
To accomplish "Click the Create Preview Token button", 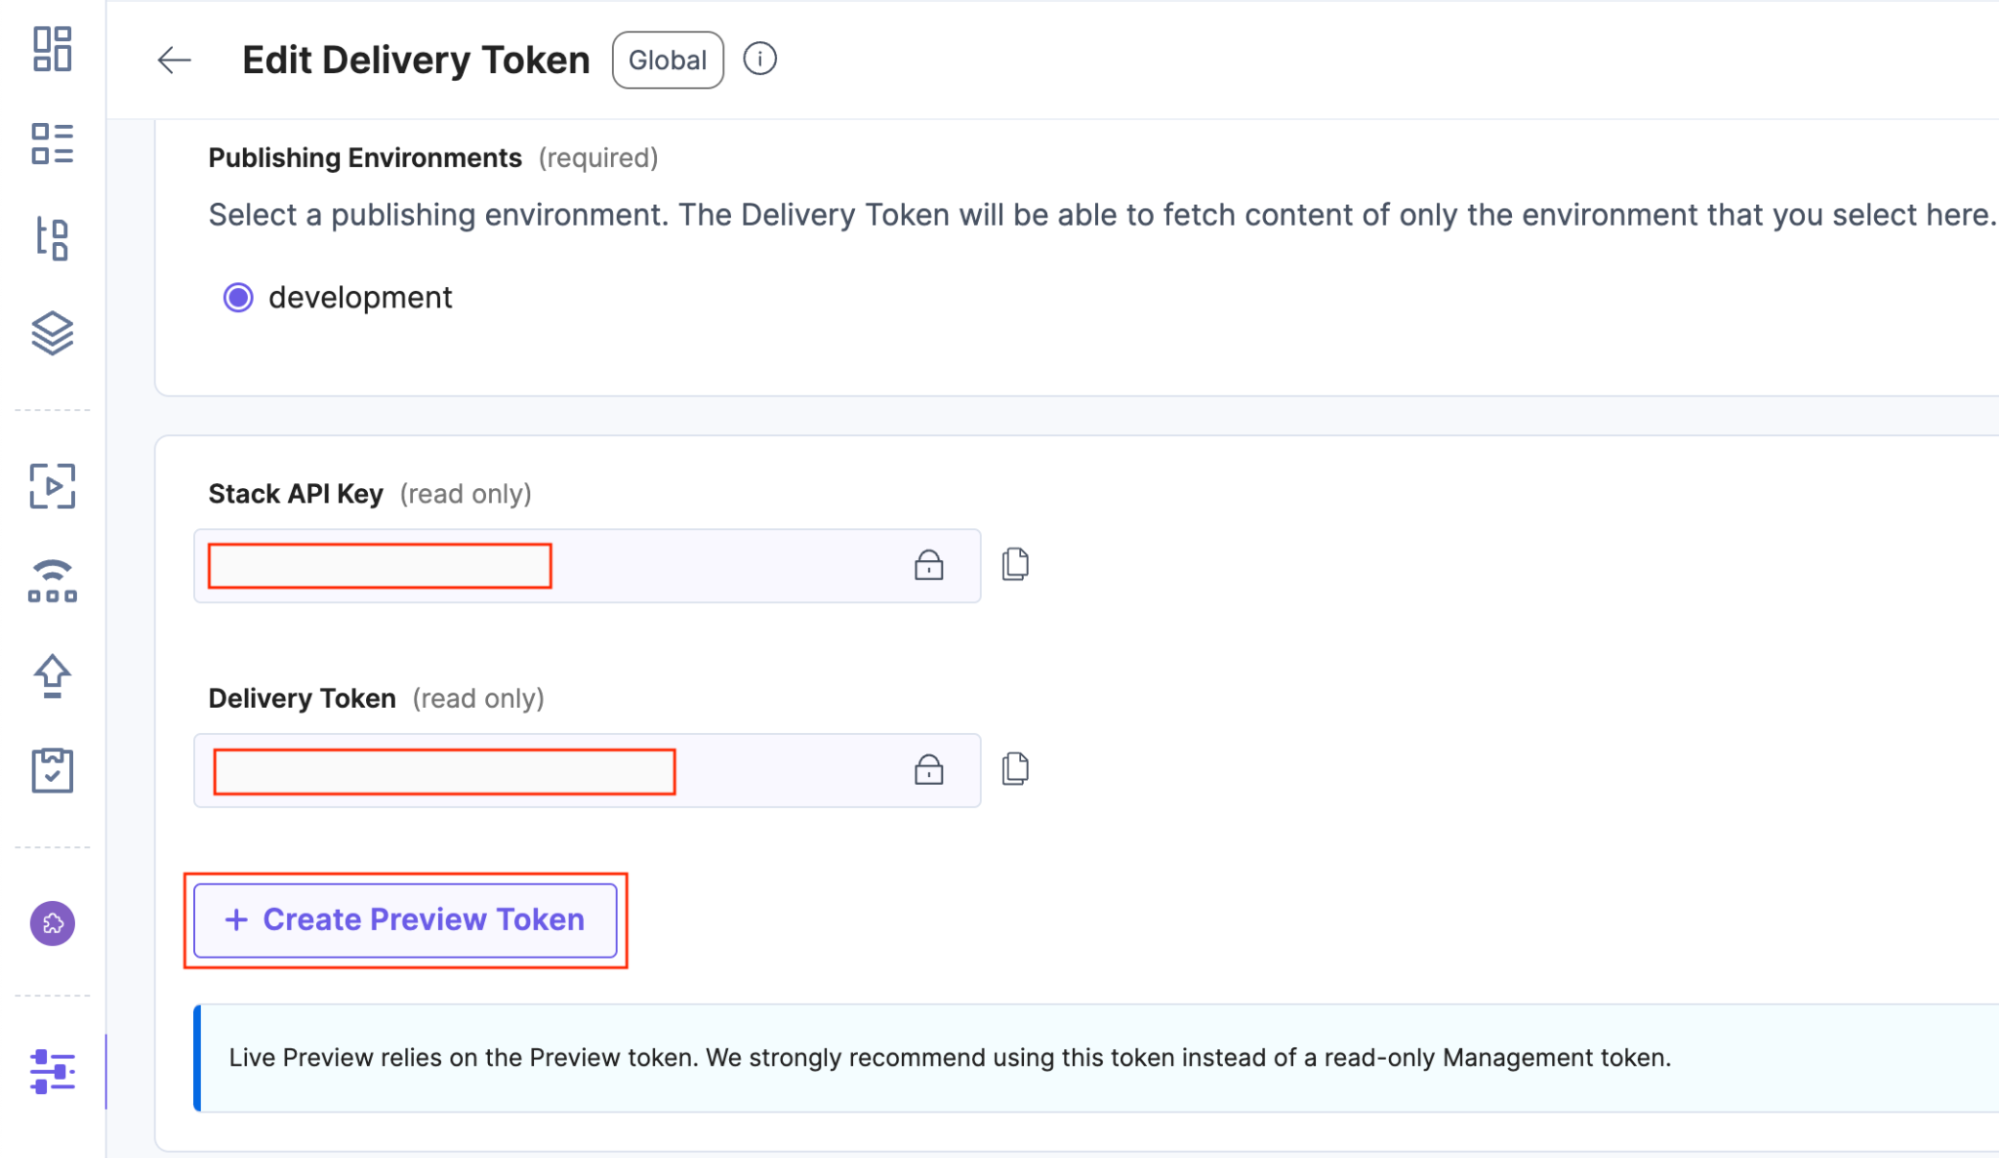I will (405, 920).
